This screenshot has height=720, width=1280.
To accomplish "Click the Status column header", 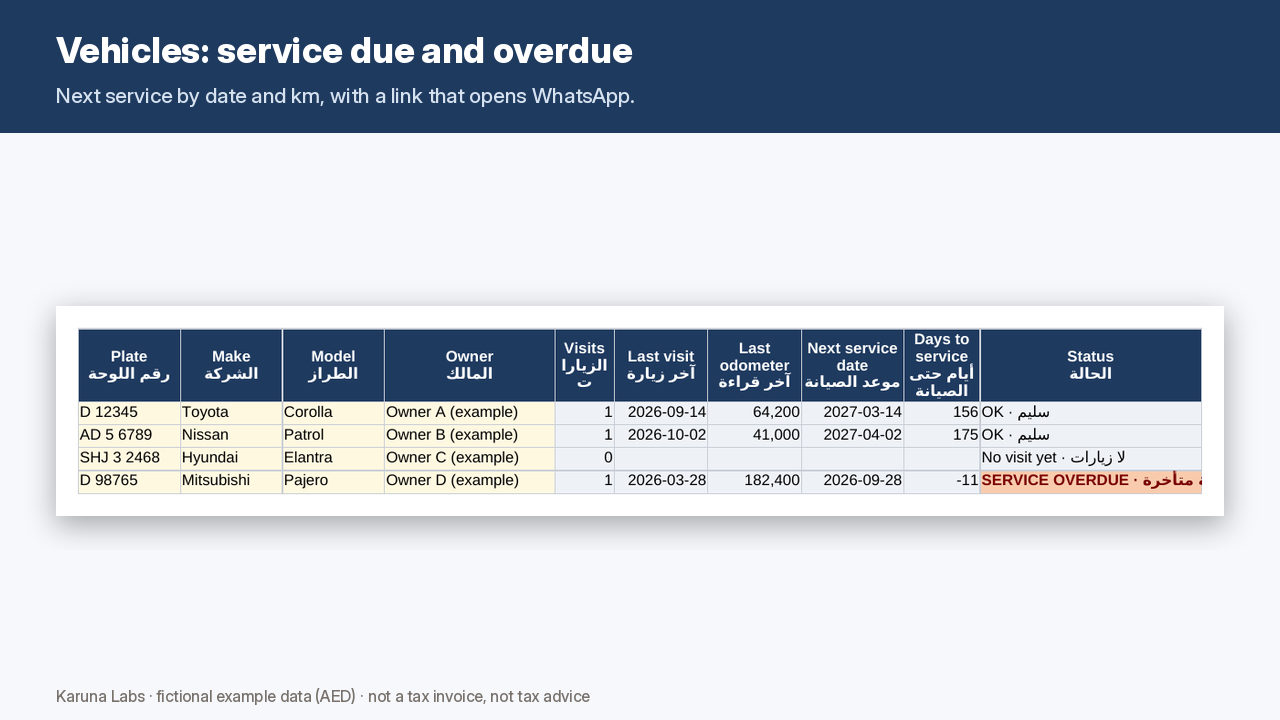I will 1090,365.
